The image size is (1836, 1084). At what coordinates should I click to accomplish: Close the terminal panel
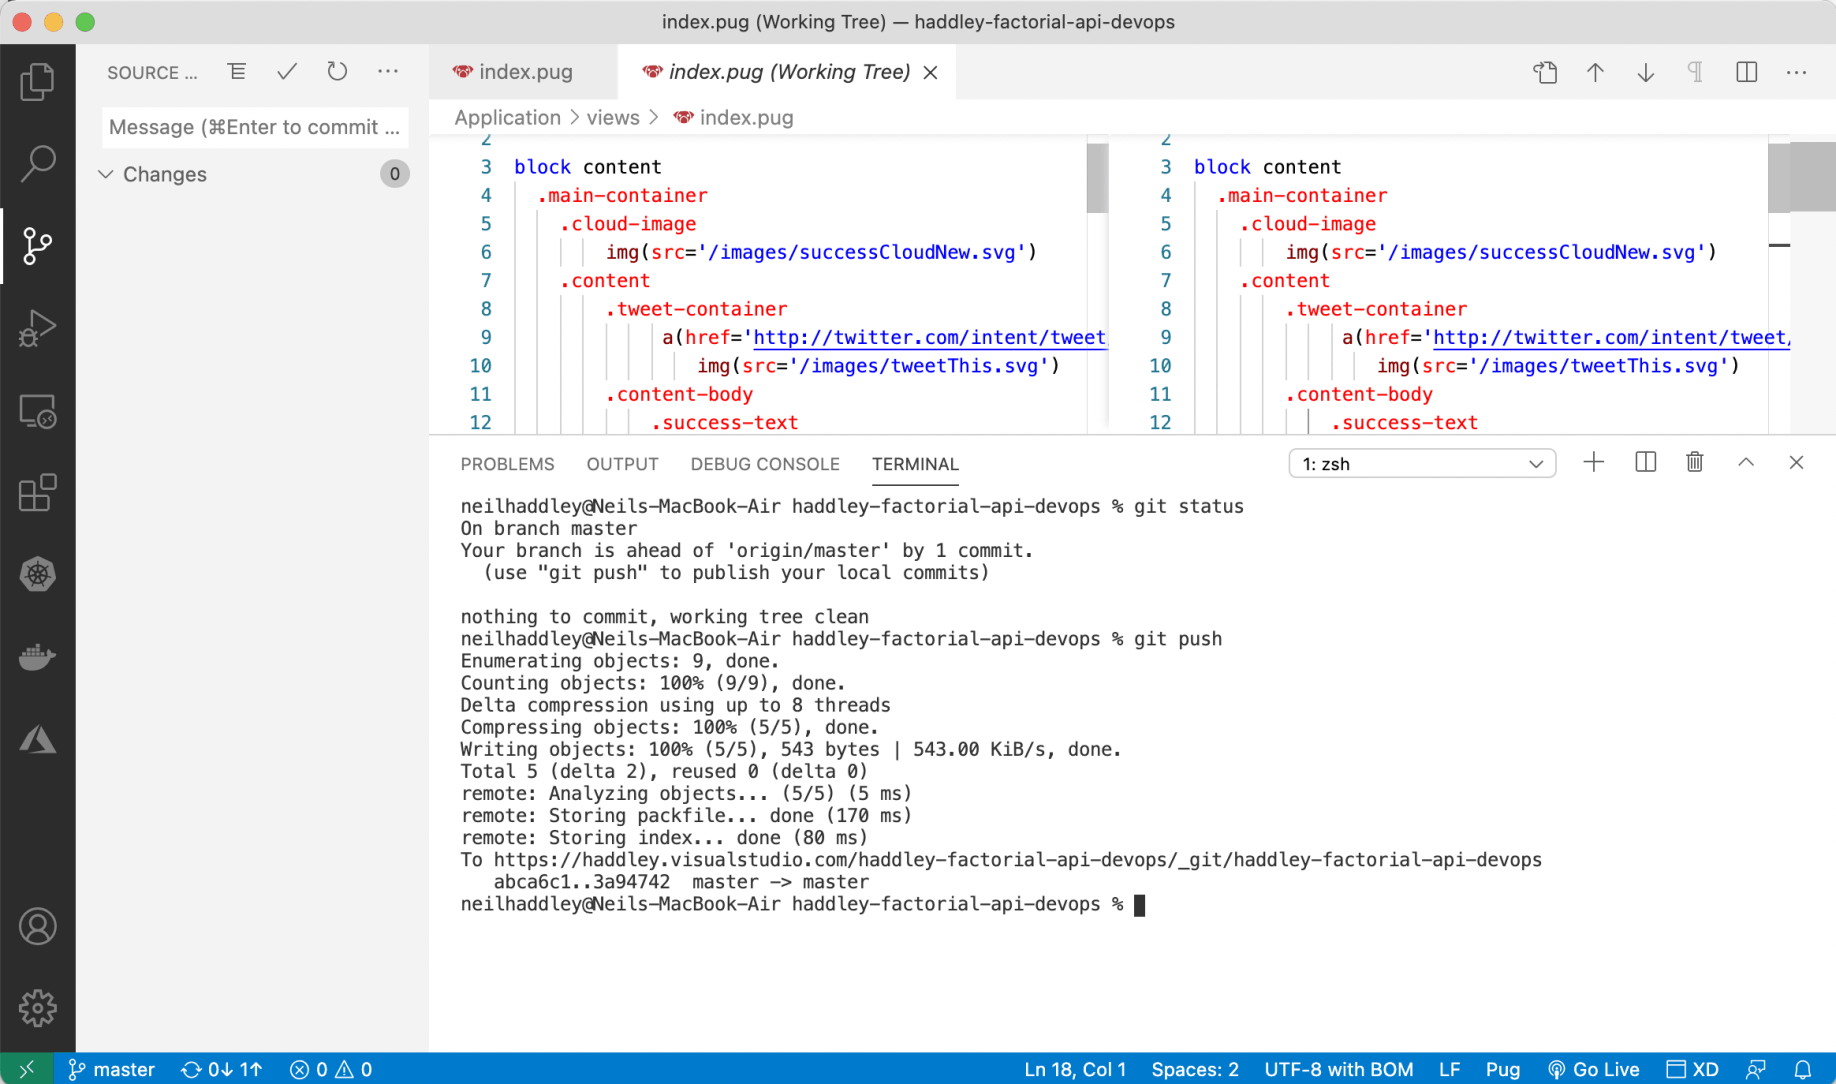tap(1796, 463)
